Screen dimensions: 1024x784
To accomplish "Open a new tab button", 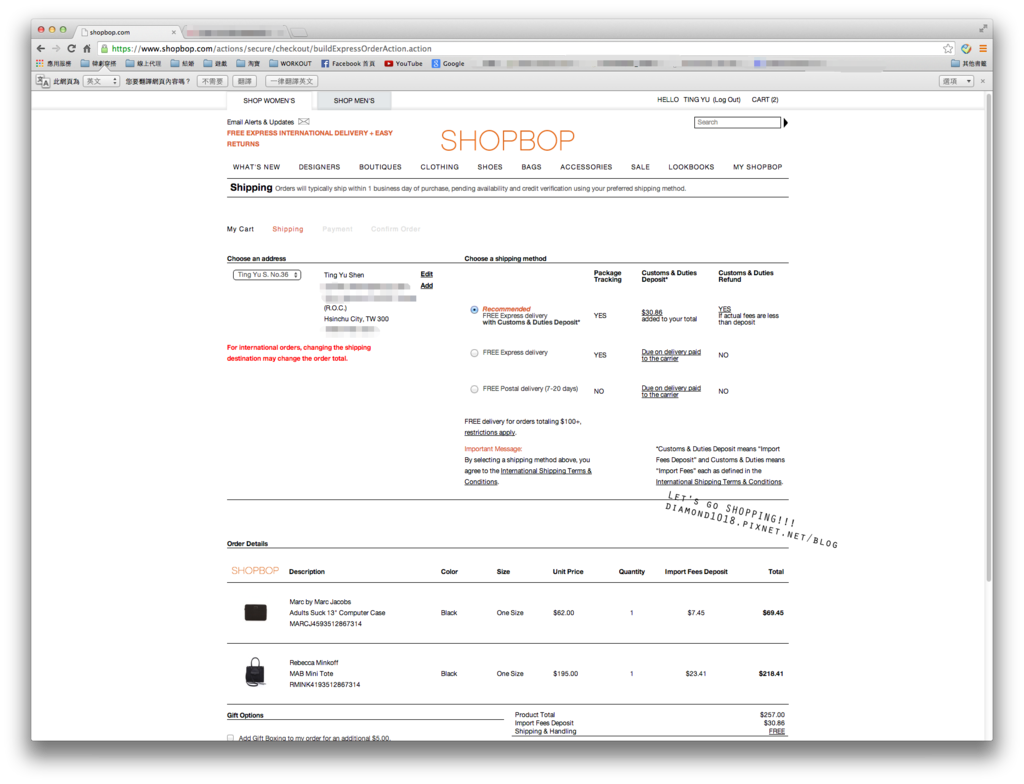I will [299, 32].
